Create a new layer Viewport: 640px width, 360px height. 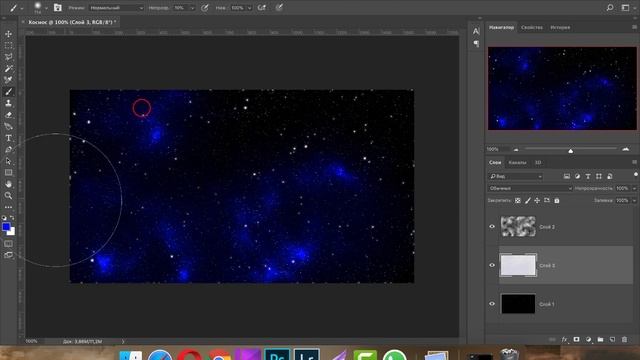pos(612,339)
